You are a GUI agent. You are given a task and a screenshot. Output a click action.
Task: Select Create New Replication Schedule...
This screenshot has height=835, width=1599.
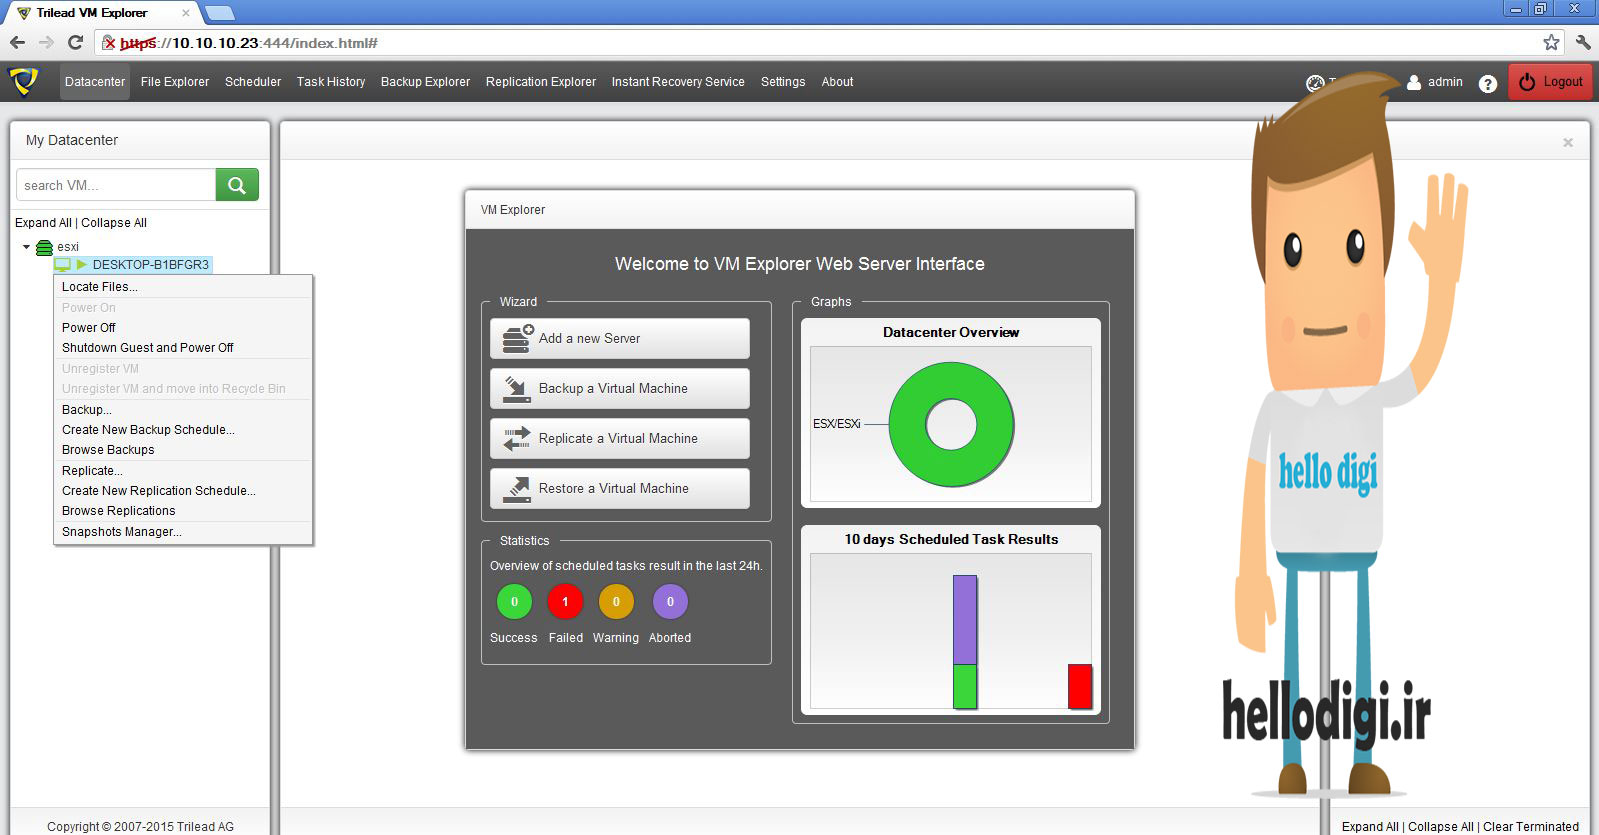183,491
